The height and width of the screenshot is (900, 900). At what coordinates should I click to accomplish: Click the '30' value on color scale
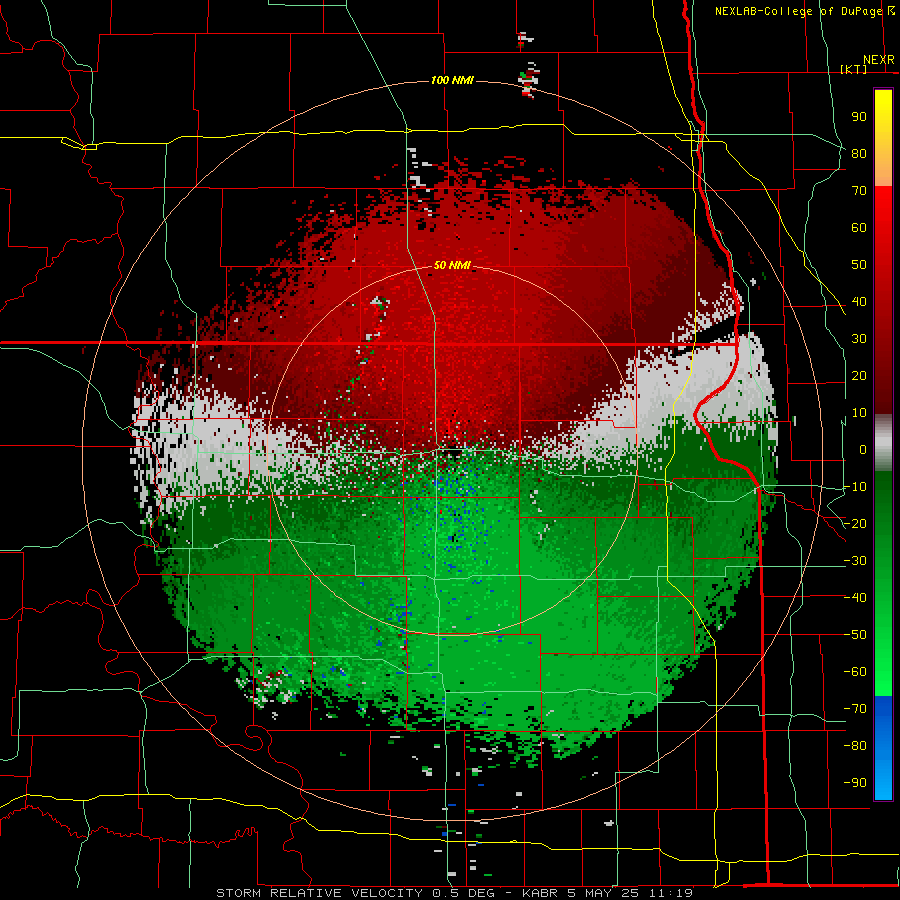(x=859, y=339)
